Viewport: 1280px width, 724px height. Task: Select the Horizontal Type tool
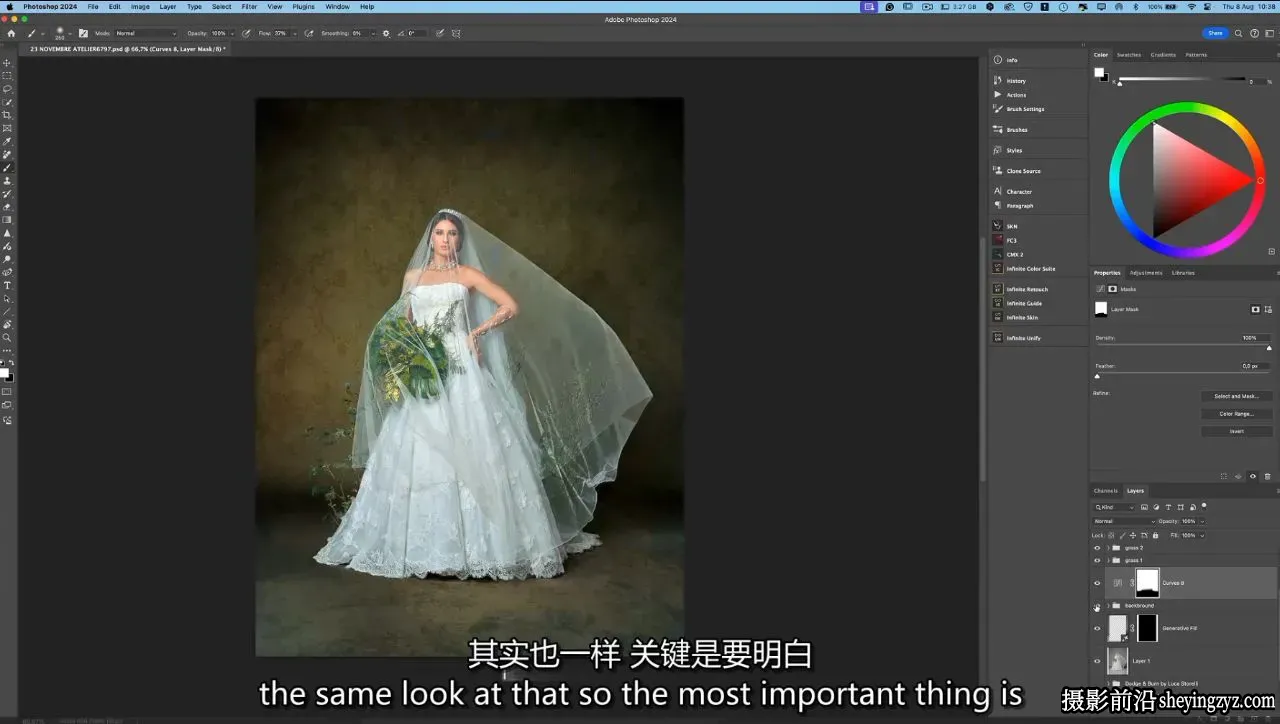point(7,286)
